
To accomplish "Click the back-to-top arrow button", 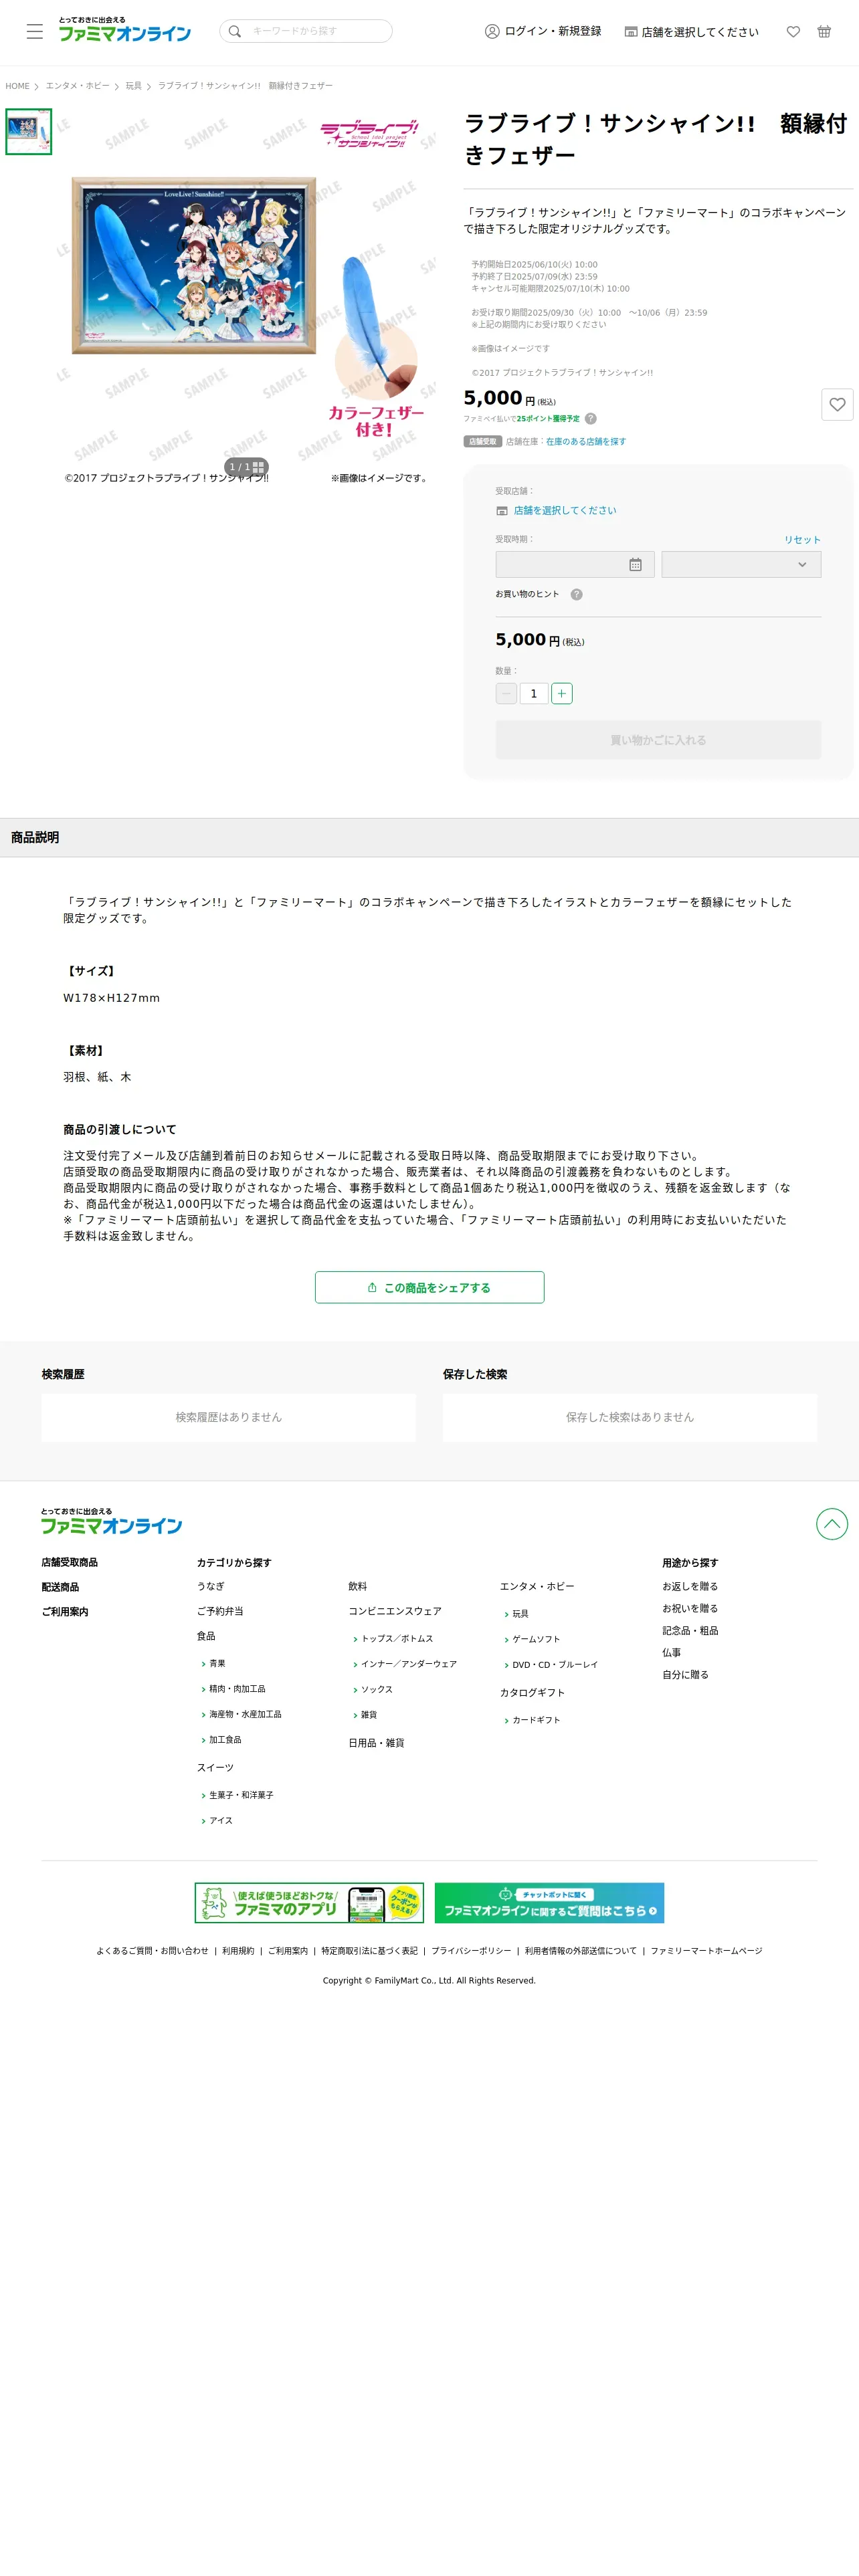I will [x=832, y=1524].
